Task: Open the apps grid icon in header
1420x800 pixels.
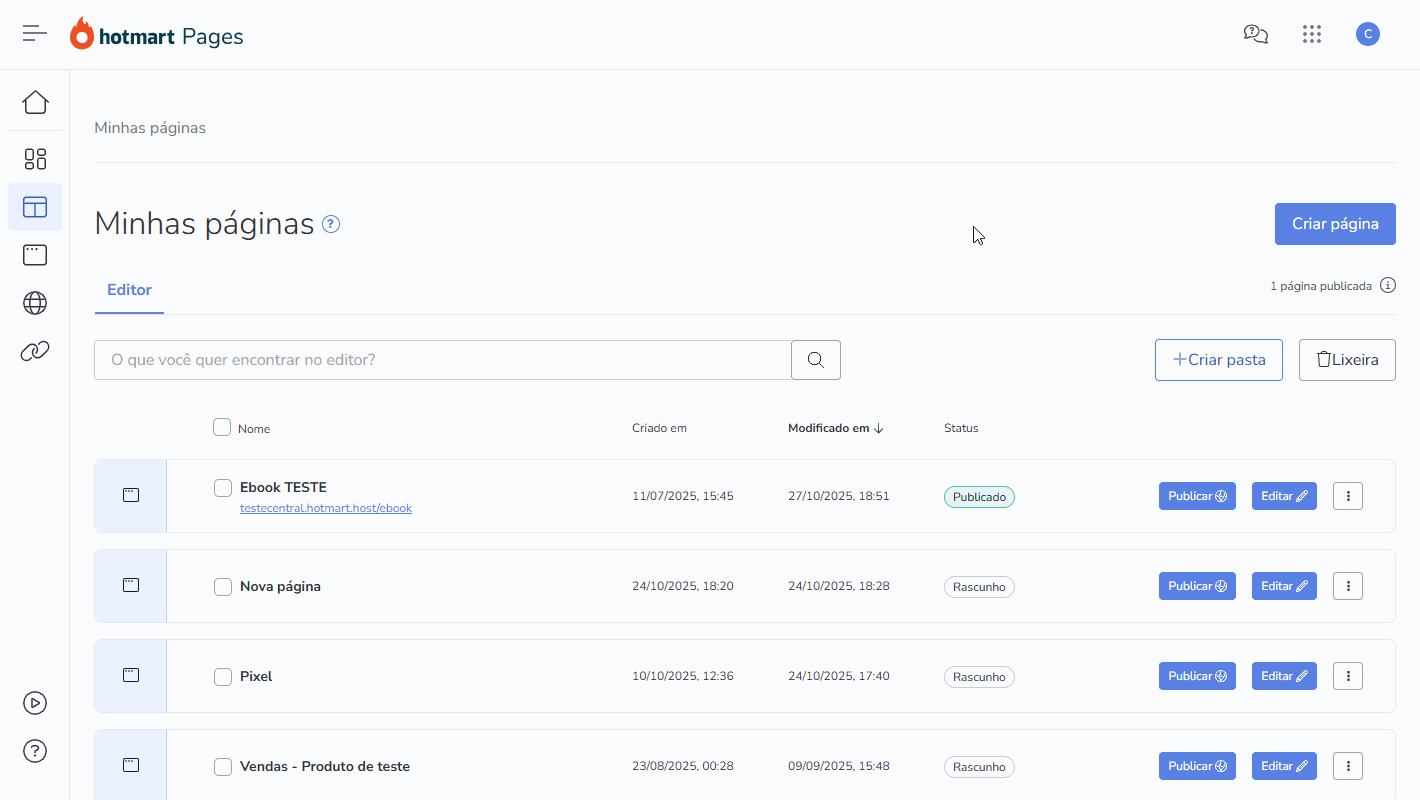Action: point(1312,35)
